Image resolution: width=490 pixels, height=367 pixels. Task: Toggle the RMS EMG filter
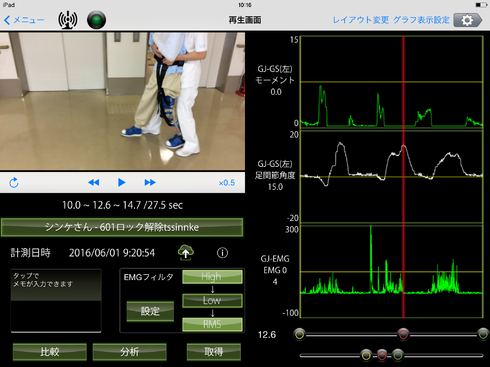coord(212,324)
